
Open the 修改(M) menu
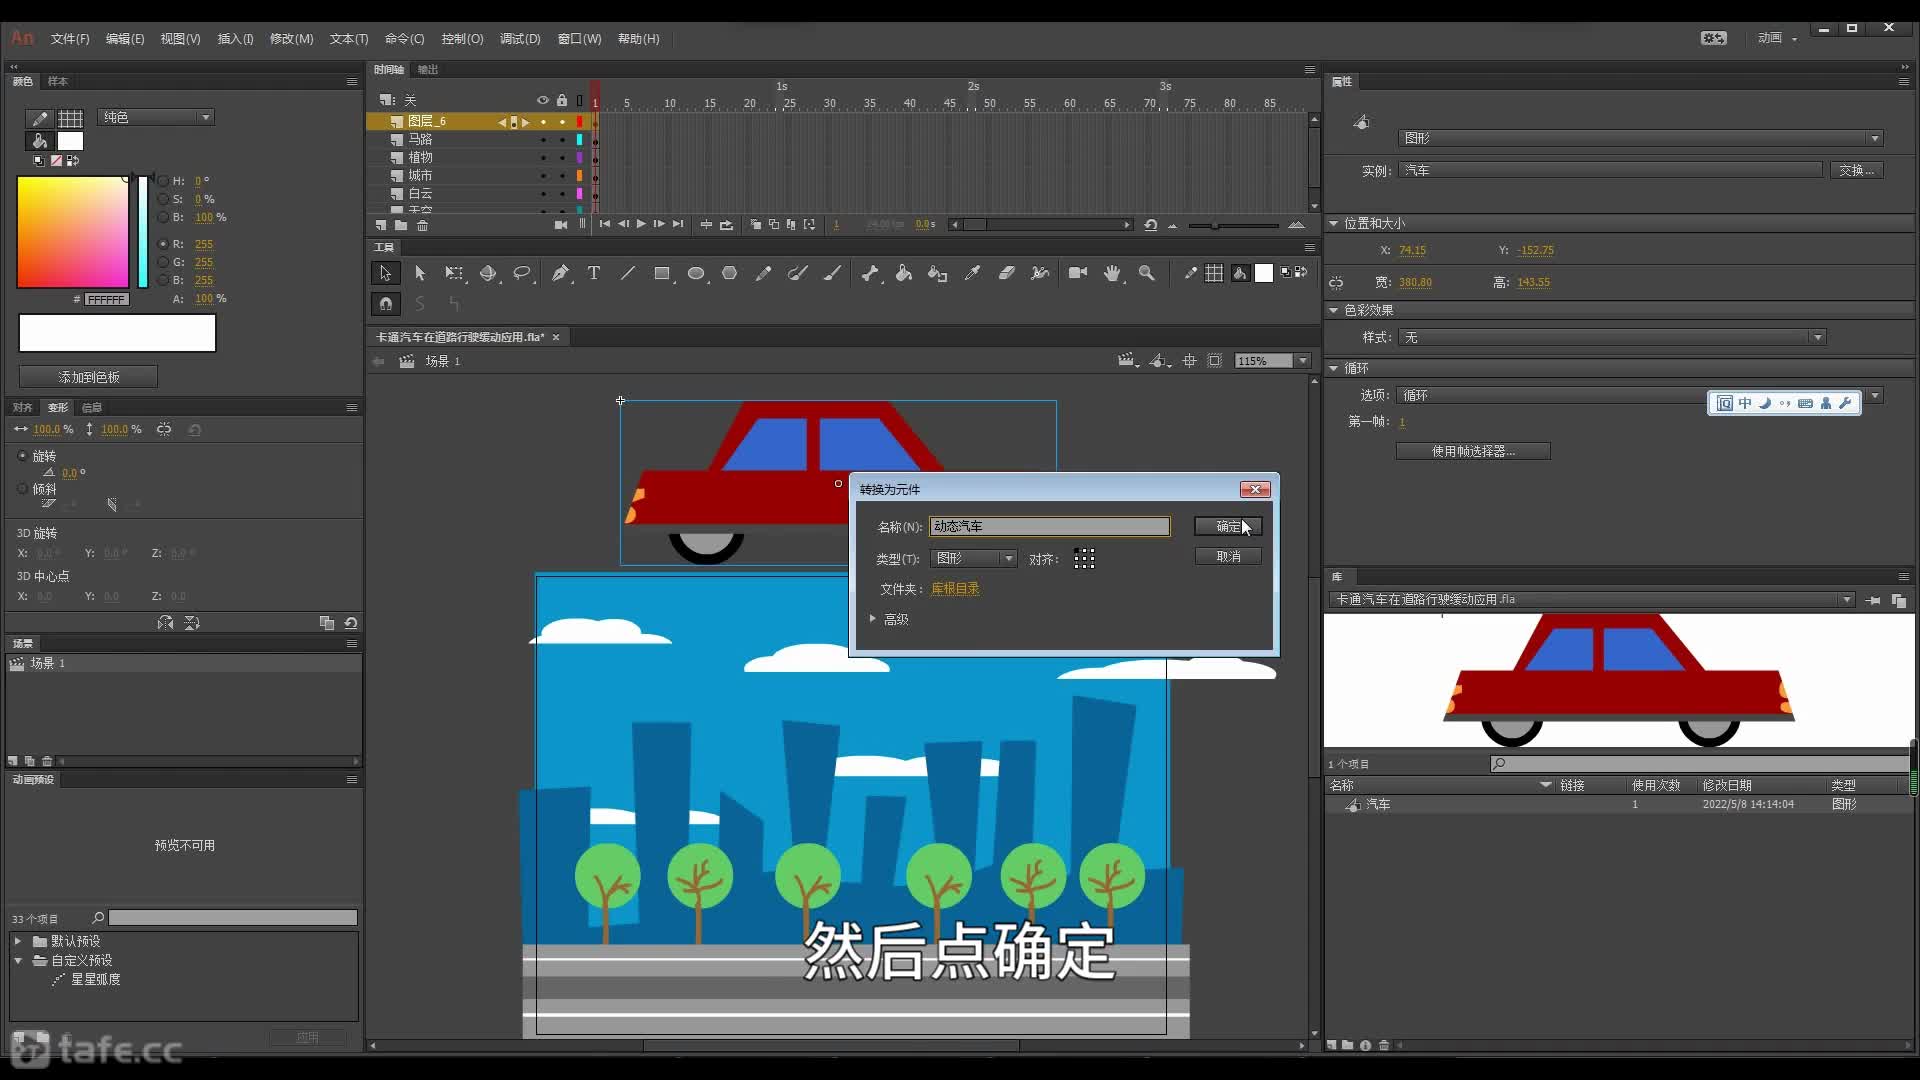click(x=291, y=39)
